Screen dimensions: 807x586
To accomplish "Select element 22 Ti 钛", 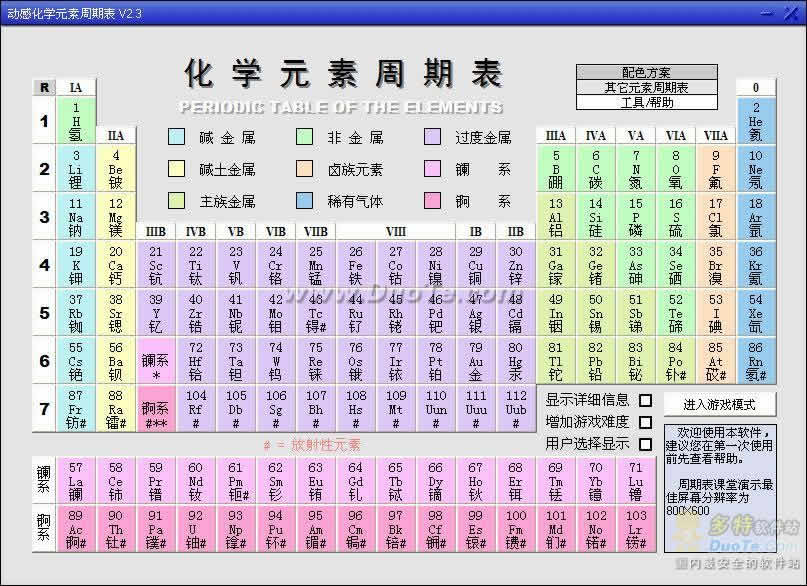I will coord(196,264).
